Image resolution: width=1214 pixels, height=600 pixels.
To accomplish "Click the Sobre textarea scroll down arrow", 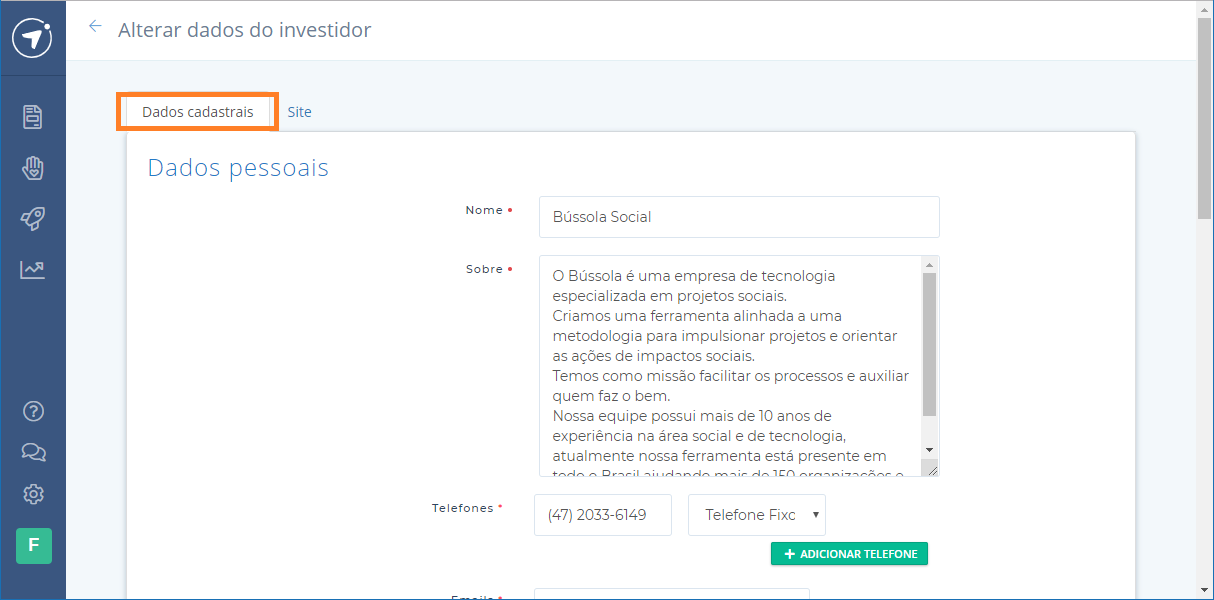I will (929, 450).
